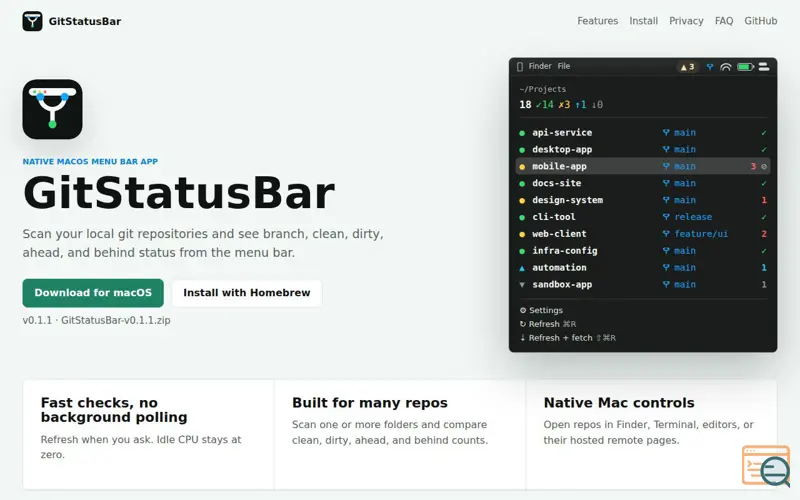Select Refresh ⌘R in the repo panel
This screenshot has height=500, width=800.
548,324
